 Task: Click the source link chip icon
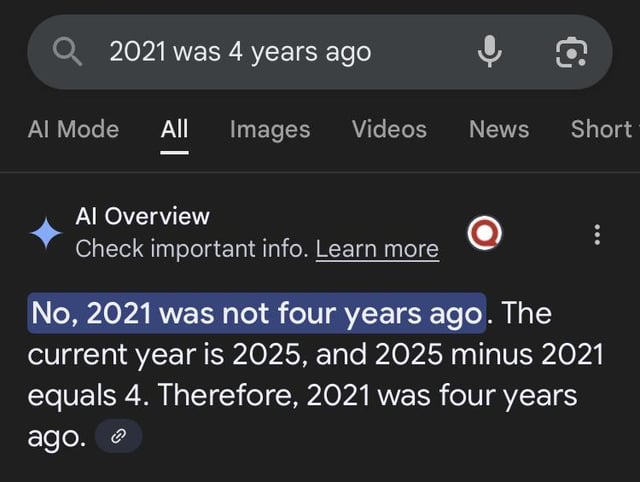coord(118,436)
